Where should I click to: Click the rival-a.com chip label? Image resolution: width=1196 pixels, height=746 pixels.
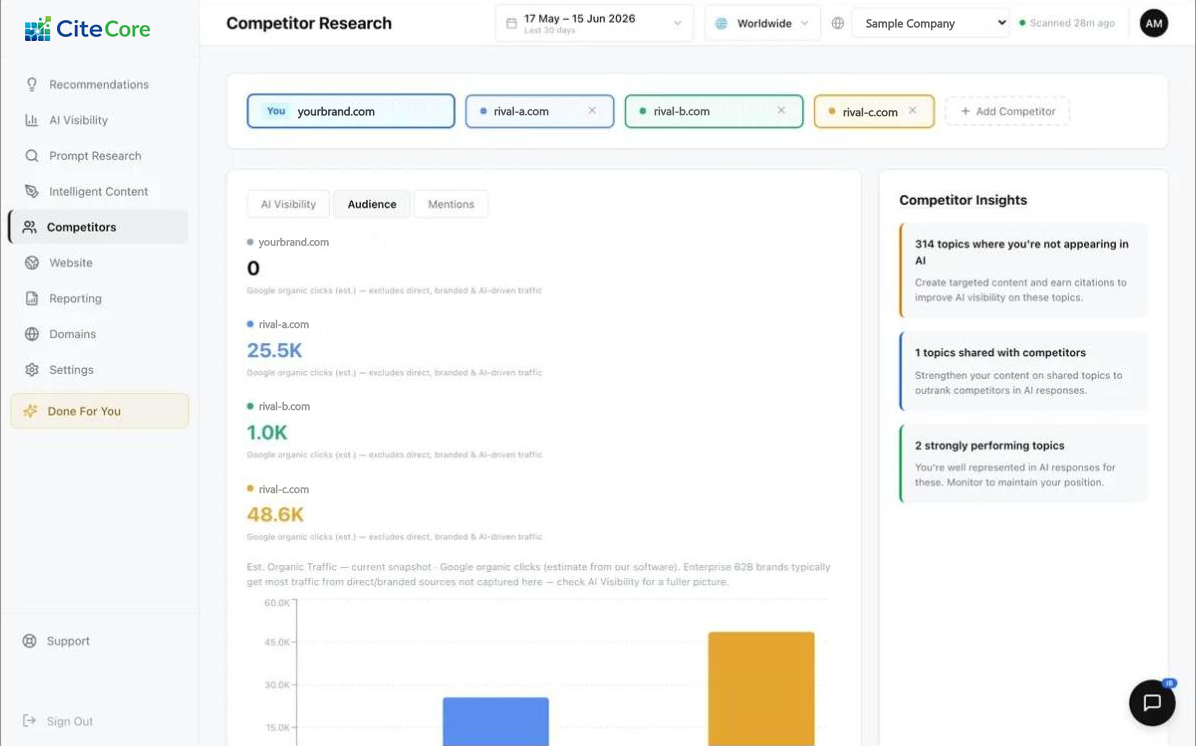click(x=521, y=111)
